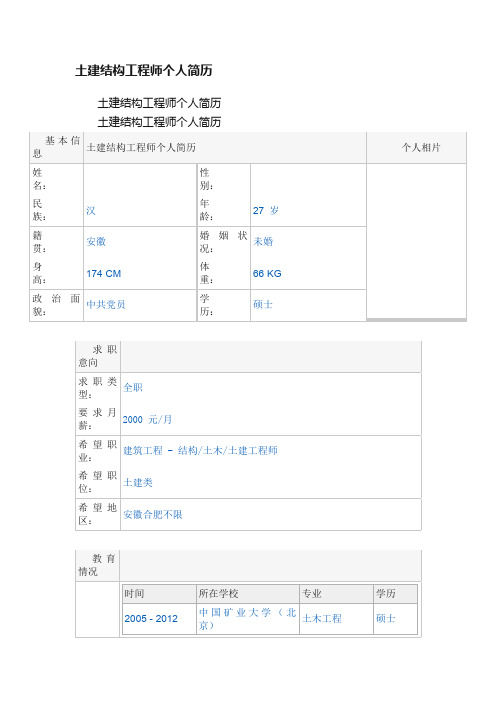Click the 希望职业 label
The image size is (496, 702).
(x=98, y=451)
